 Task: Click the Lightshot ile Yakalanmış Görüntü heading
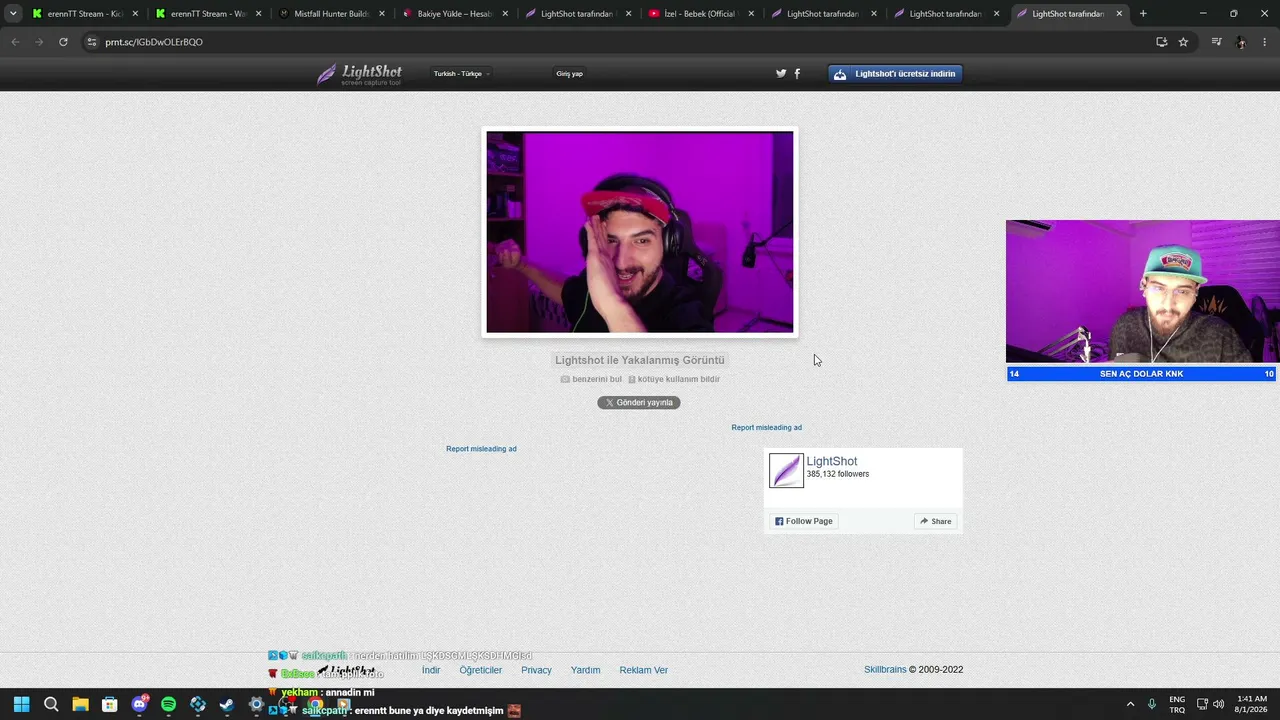(640, 360)
